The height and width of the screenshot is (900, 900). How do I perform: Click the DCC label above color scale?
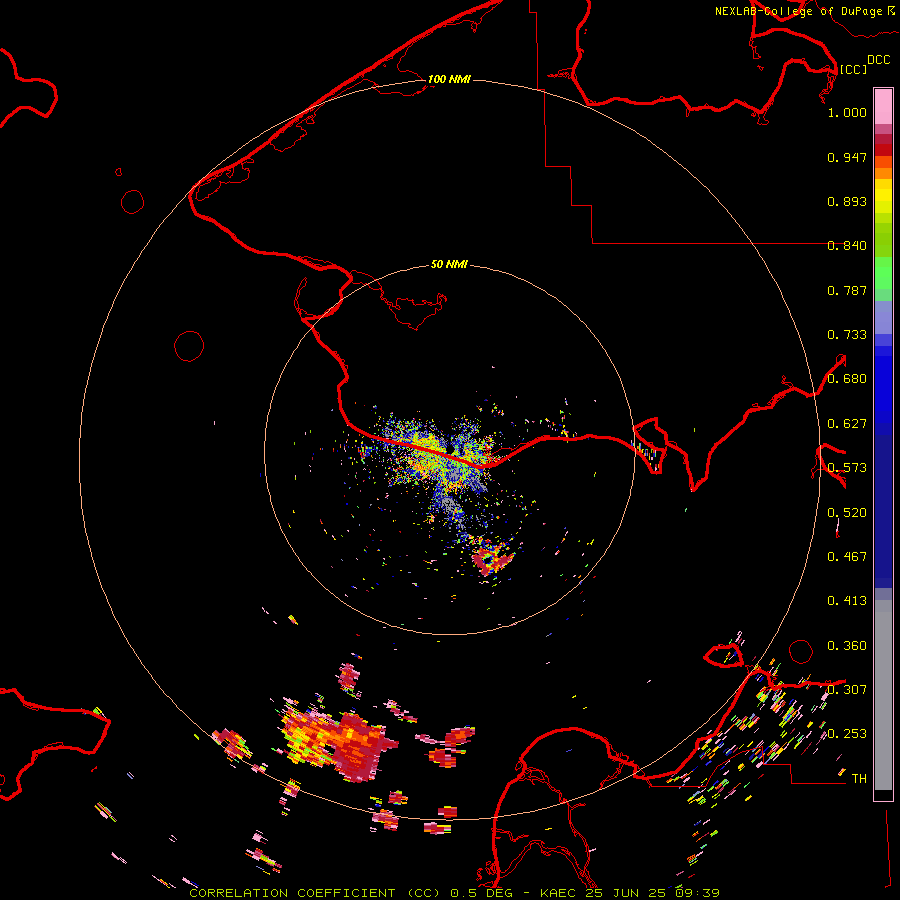pyautogui.click(x=878, y=60)
